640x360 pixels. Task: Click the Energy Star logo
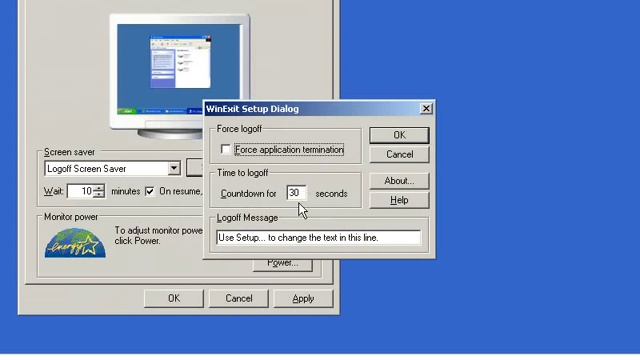[x=75, y=243]
